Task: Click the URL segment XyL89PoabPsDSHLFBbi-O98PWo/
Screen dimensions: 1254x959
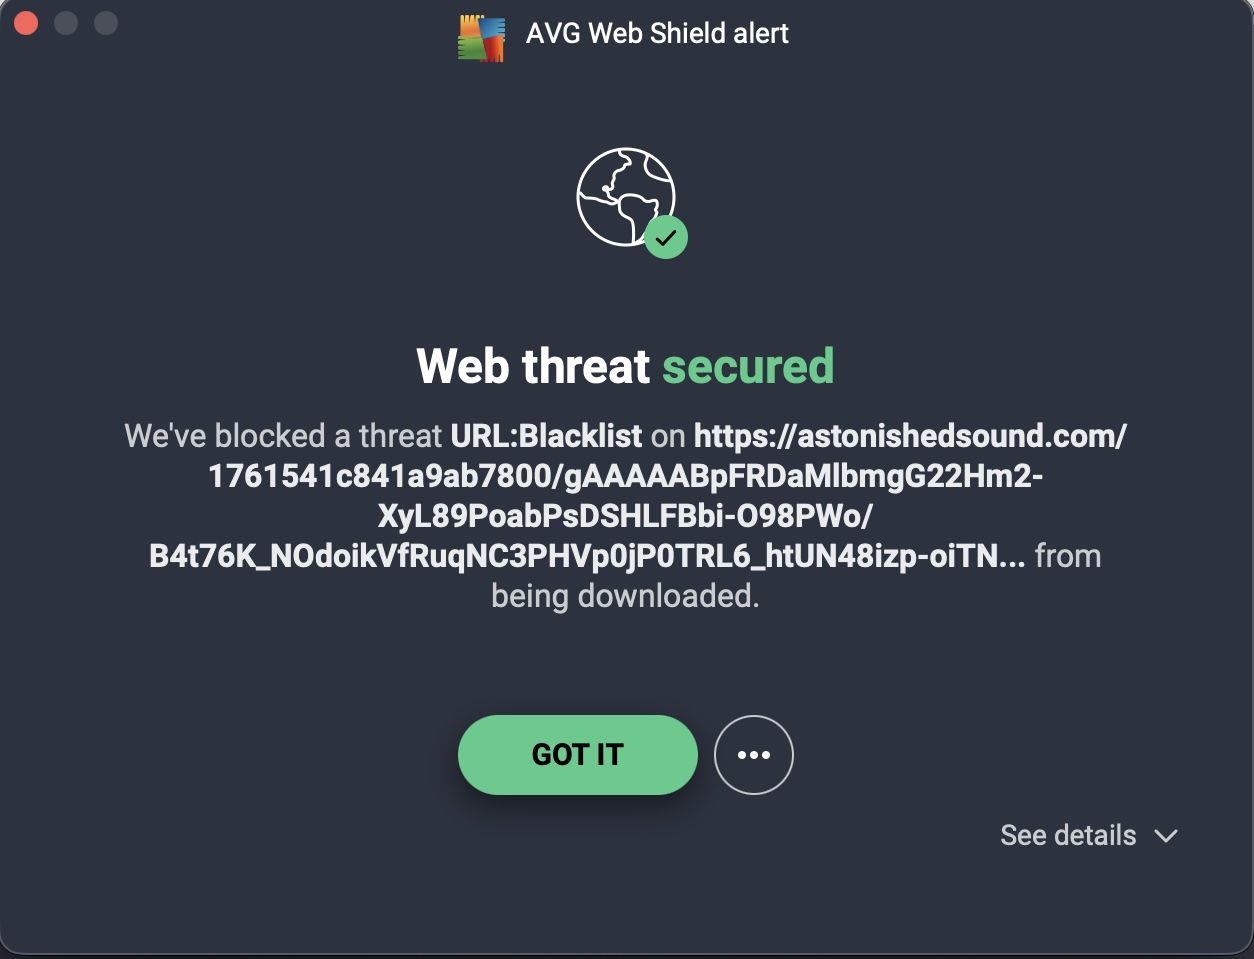Action: click(625, 516)
